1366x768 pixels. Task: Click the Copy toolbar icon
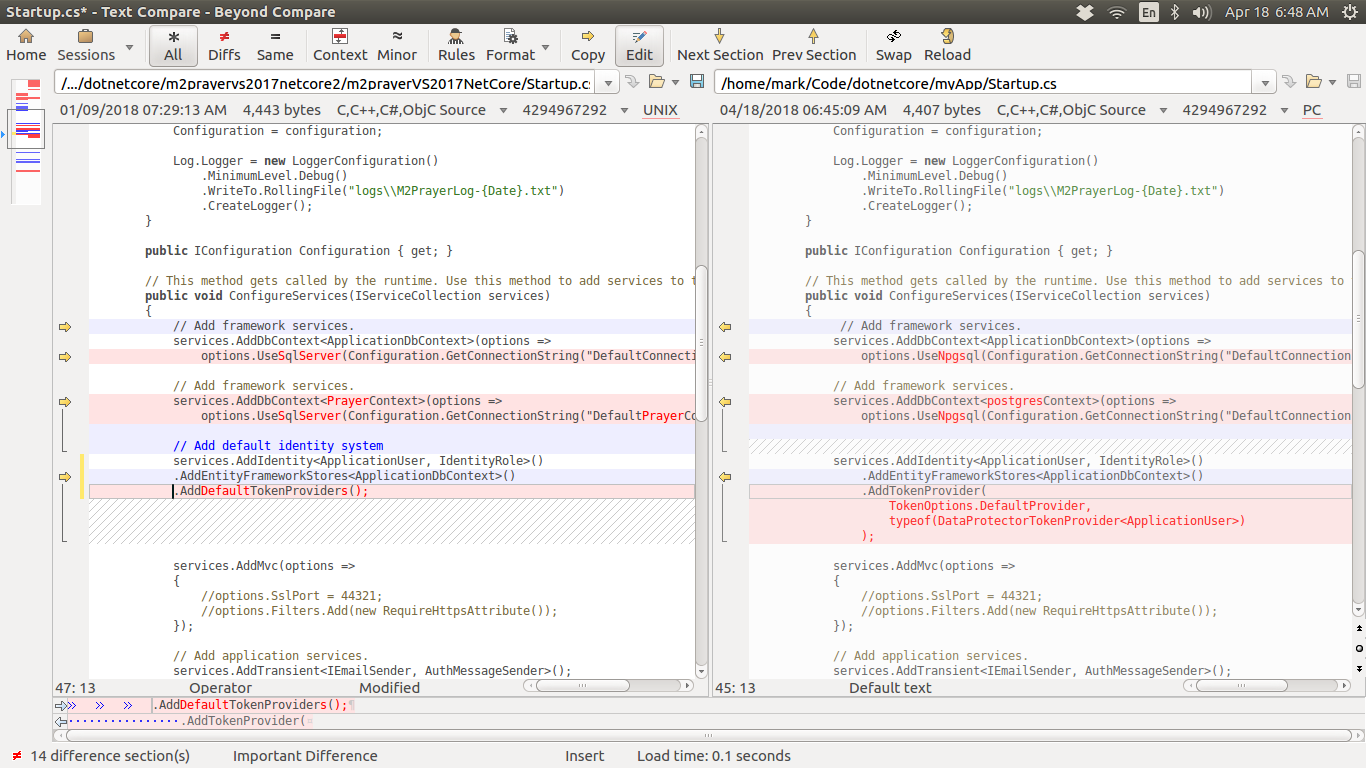click(587, 46)
